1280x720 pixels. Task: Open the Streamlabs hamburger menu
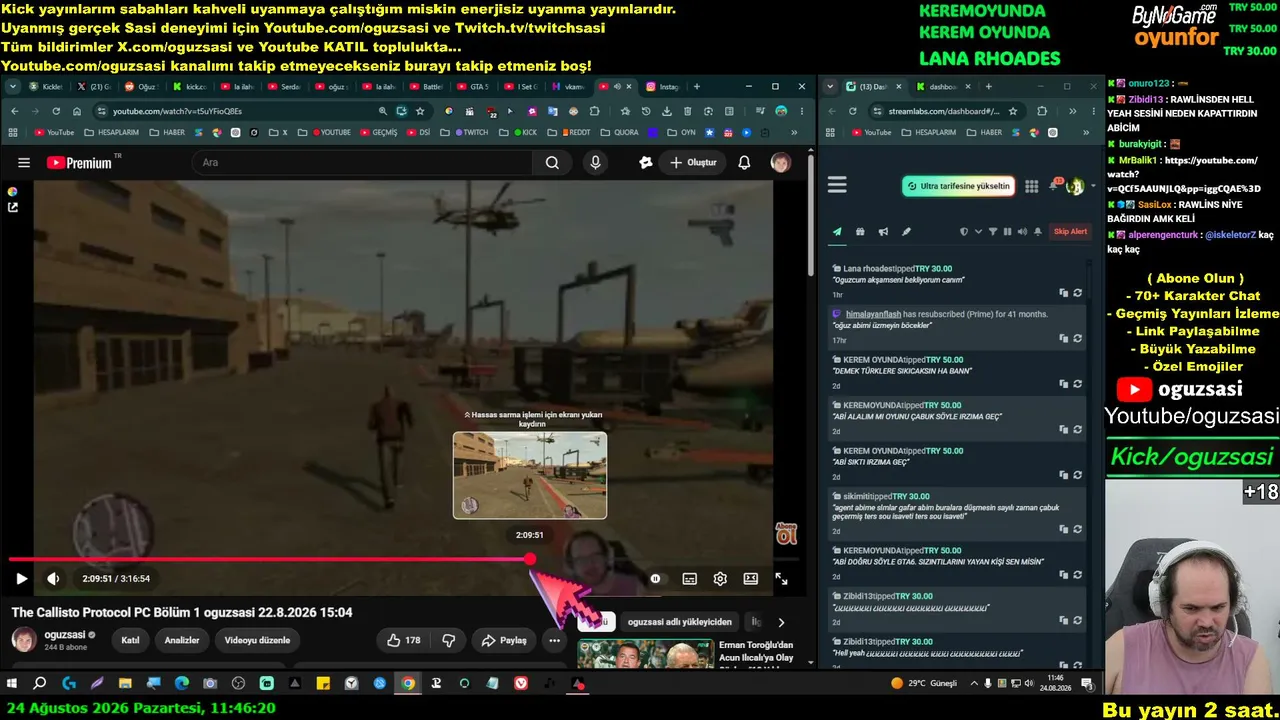pyautogui.click(x=838, y=185)
